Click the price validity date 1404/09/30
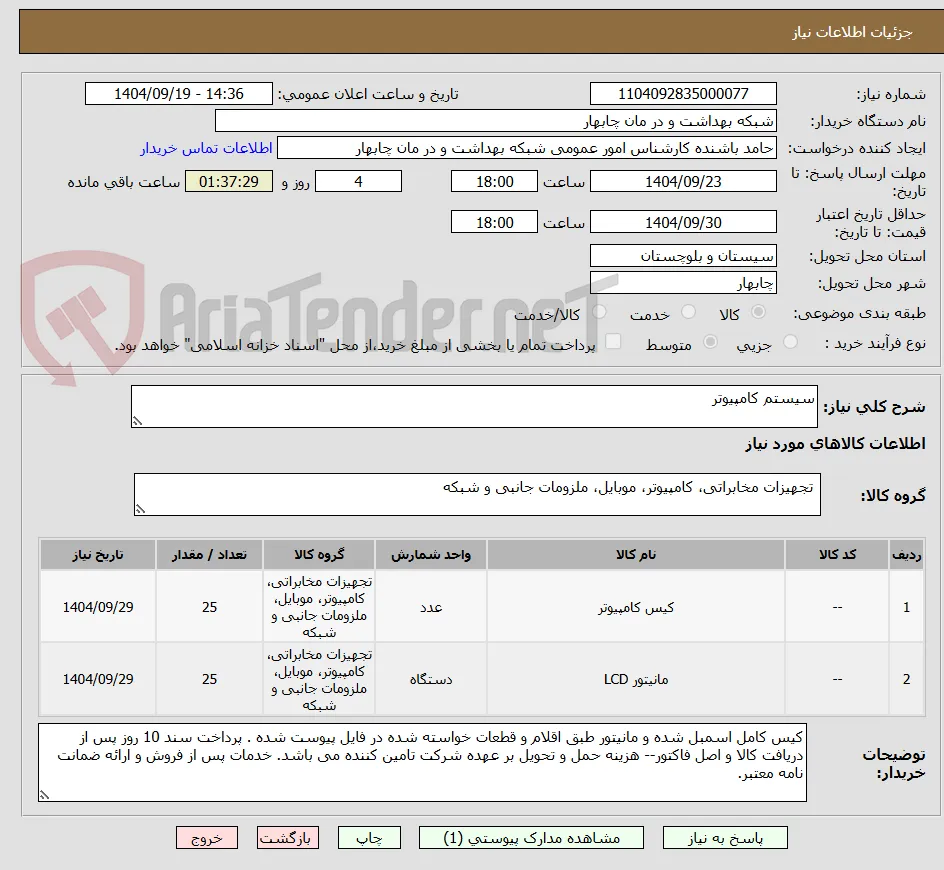The image size is (944, 870). point(683,222)
